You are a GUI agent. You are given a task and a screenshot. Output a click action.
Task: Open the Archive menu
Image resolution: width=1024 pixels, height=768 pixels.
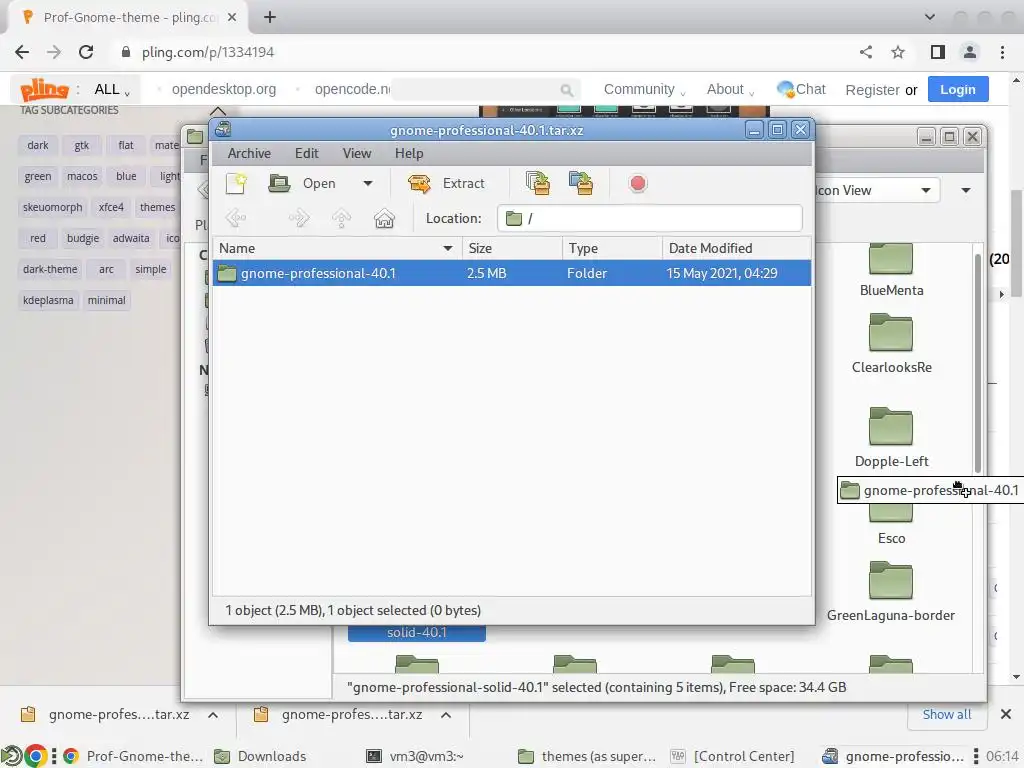tap(249, 153)
